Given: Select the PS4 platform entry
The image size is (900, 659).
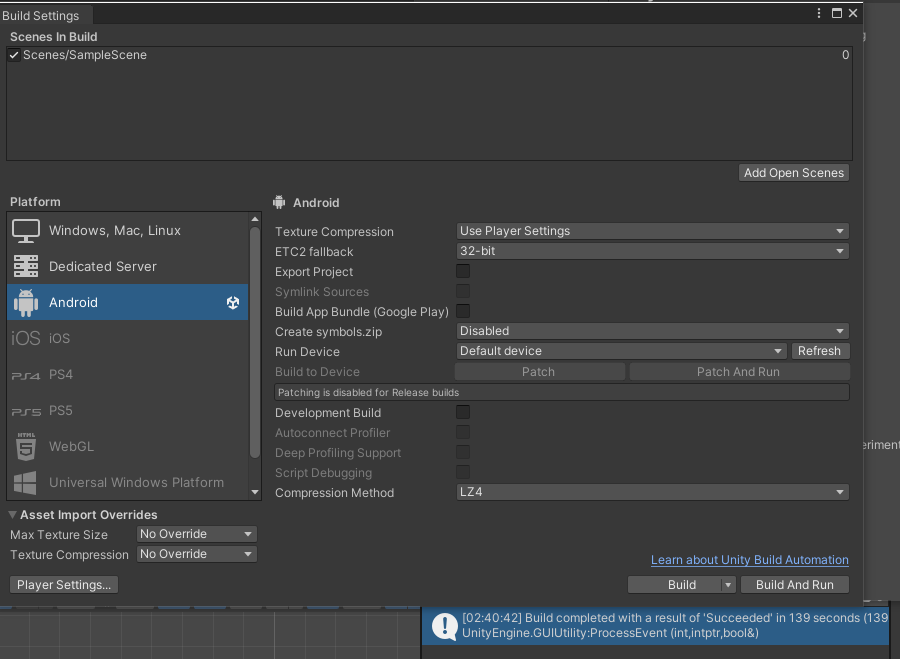Looking at the screenshot, I should tap(127, 375).
